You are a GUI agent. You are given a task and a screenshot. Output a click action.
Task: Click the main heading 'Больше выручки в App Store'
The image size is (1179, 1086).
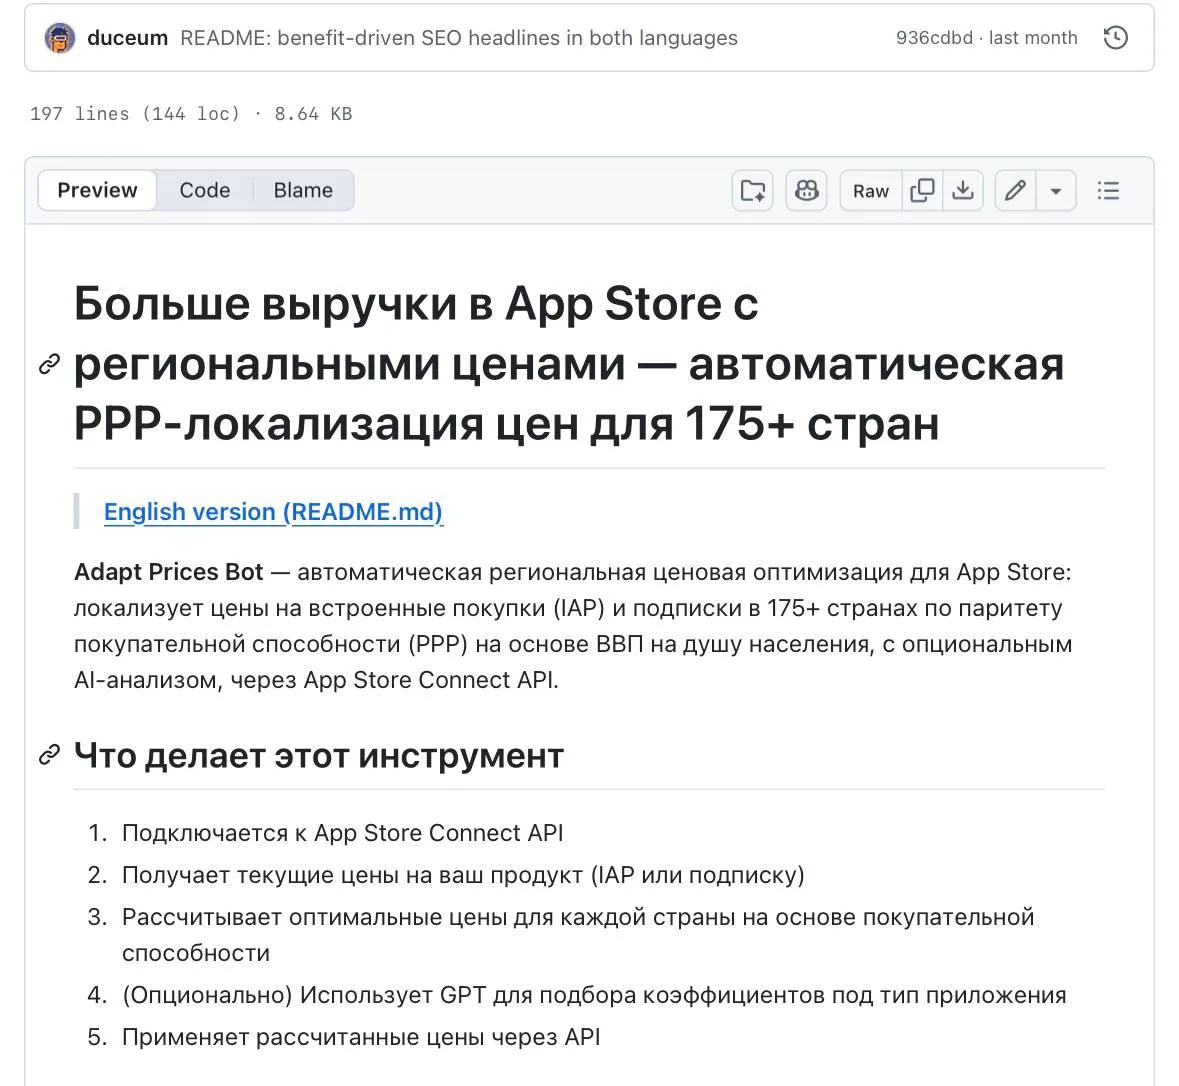pos(569,364)
